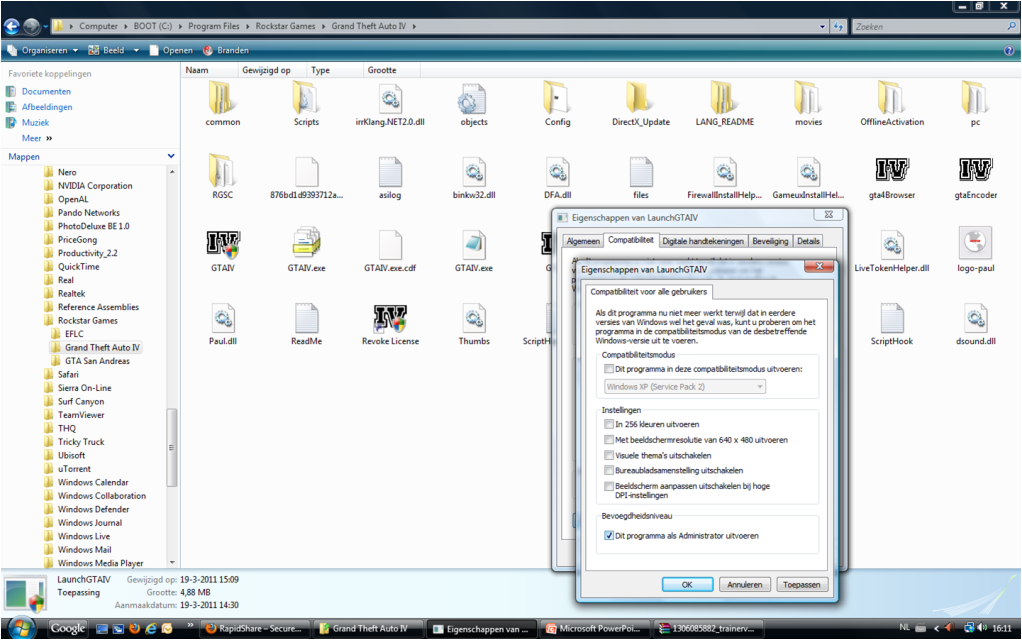The width and height of the screenshot is (1022, 640).
Task: Click Branden in the Explorer toolbar
Action: point(226,50)
